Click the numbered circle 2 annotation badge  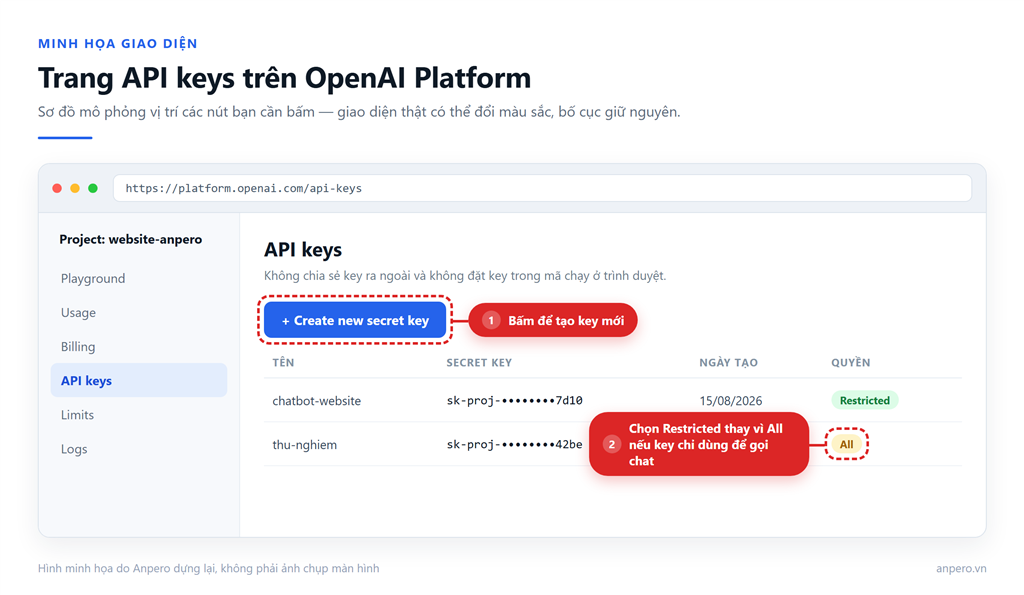(x=611, y=444)
